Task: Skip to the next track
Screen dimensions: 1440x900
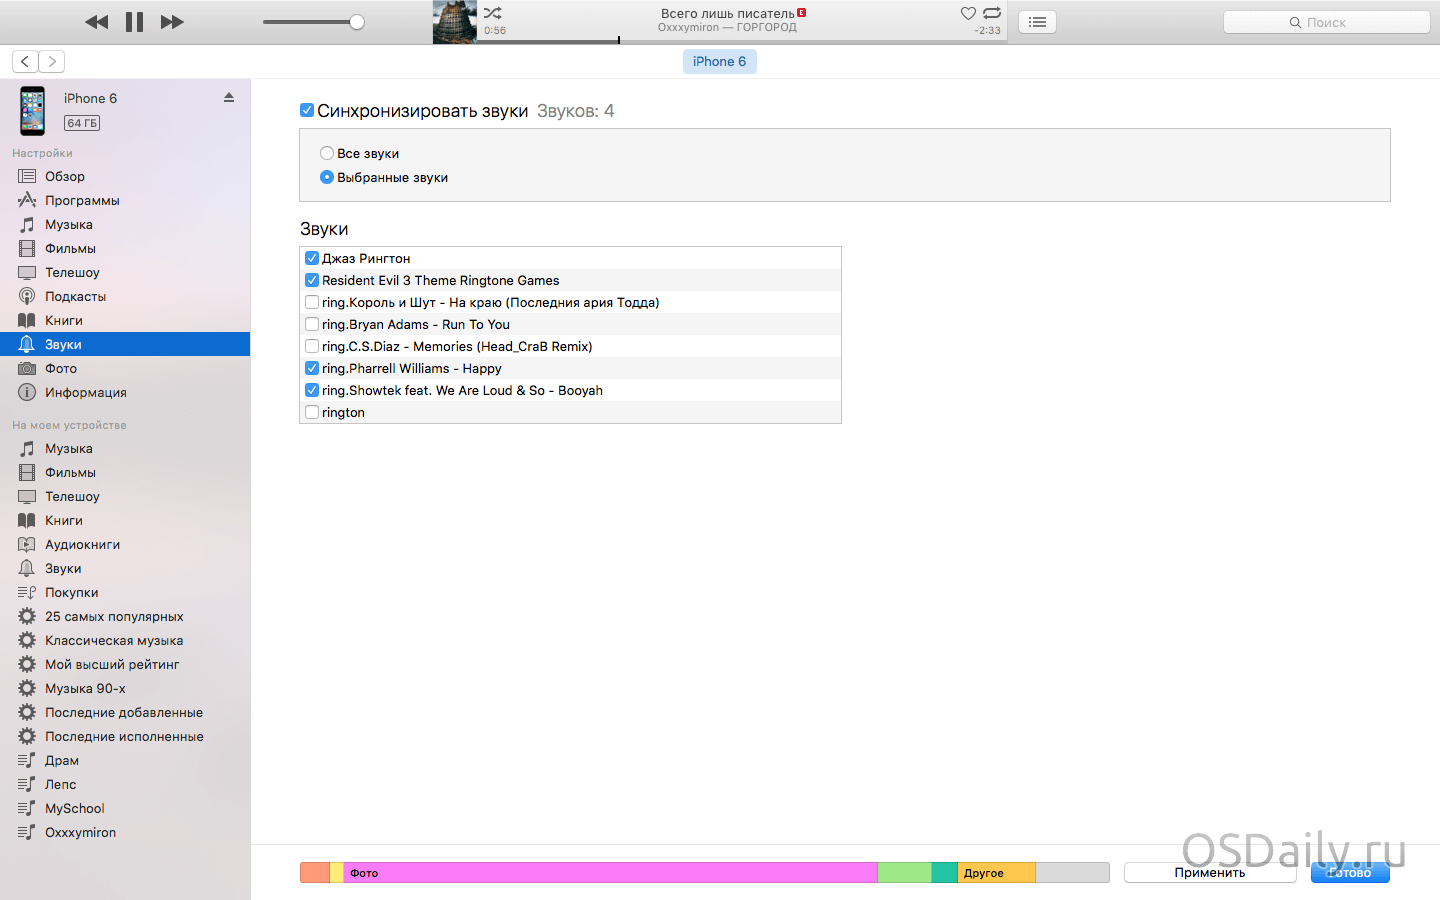Action: 172,22
